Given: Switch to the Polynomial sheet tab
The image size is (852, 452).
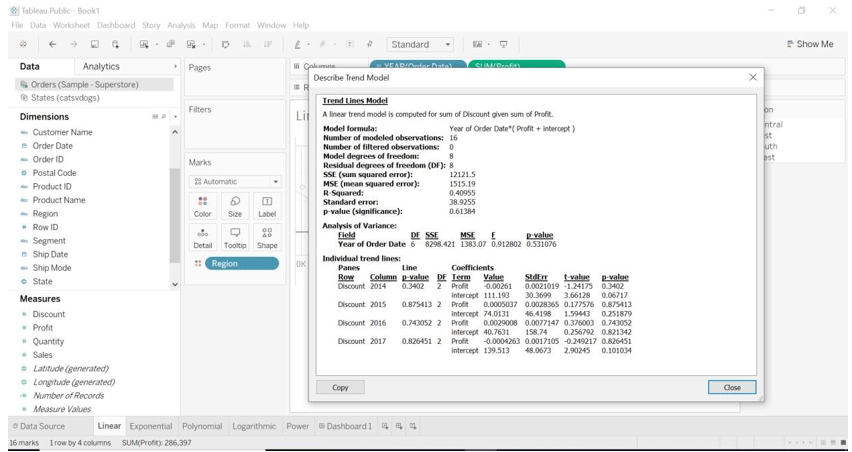Looking at the screenshot, I should coord(202,426).
